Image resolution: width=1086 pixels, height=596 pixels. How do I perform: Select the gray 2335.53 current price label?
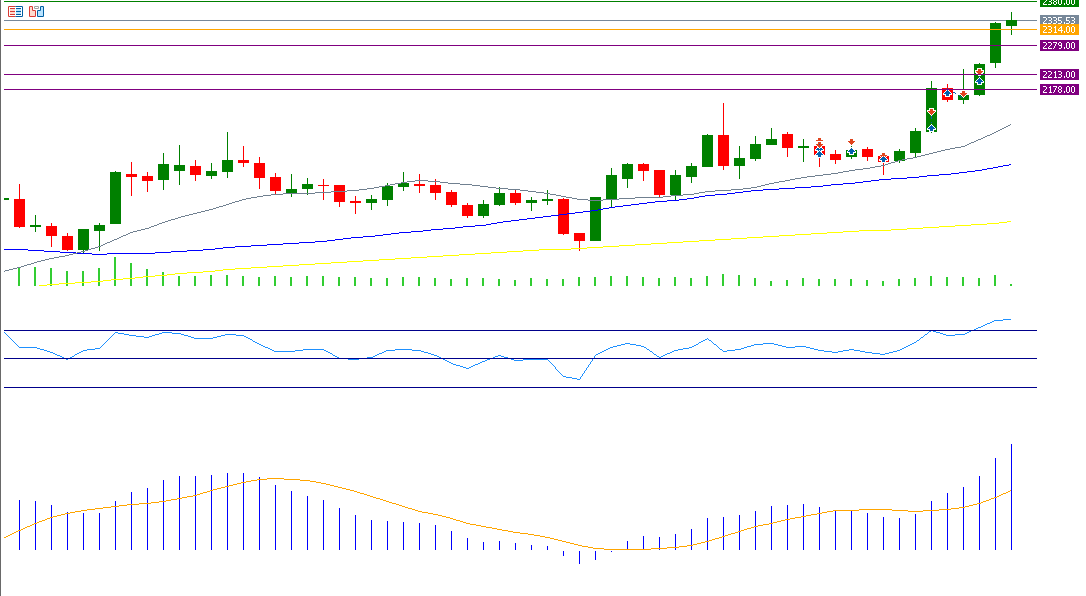click(1058, 20)
